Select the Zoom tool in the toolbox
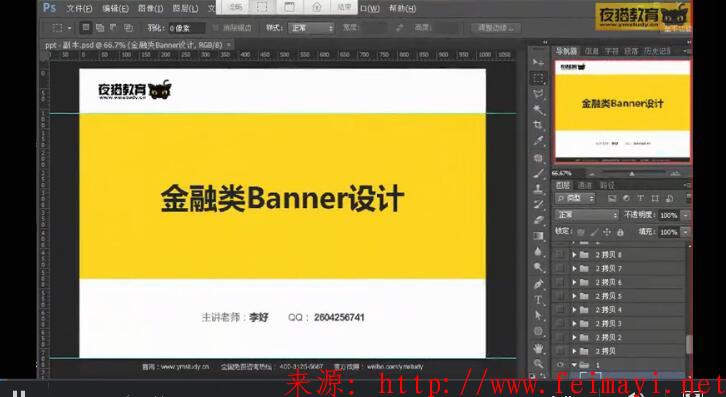 pos(538,363)
